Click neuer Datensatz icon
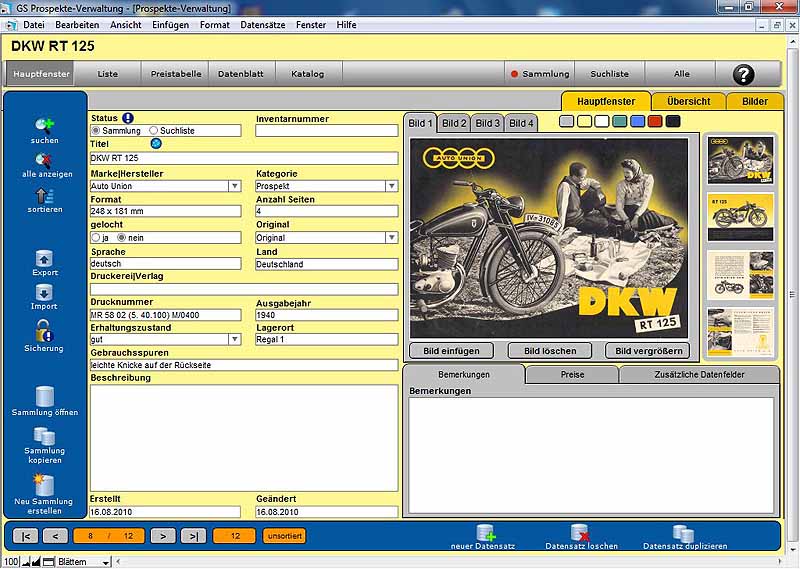 pos(486,533)
